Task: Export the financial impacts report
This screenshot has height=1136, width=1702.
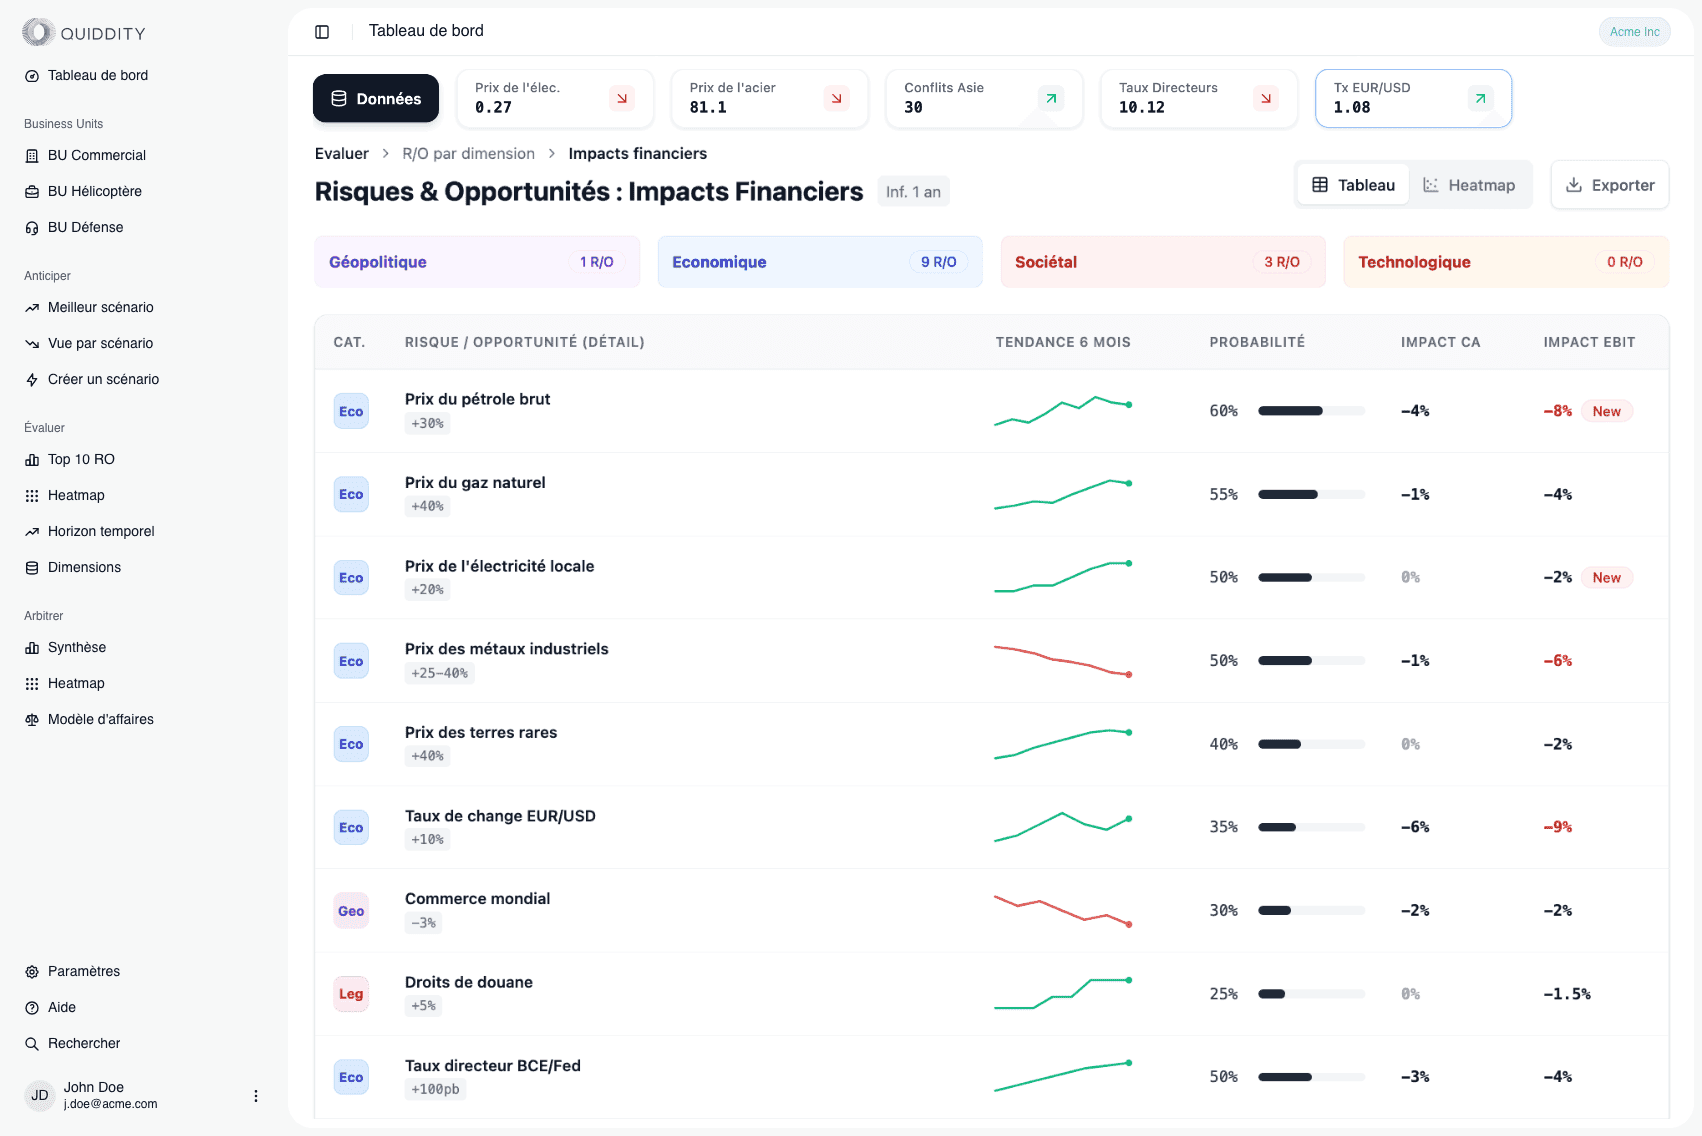Action: 1609,184
